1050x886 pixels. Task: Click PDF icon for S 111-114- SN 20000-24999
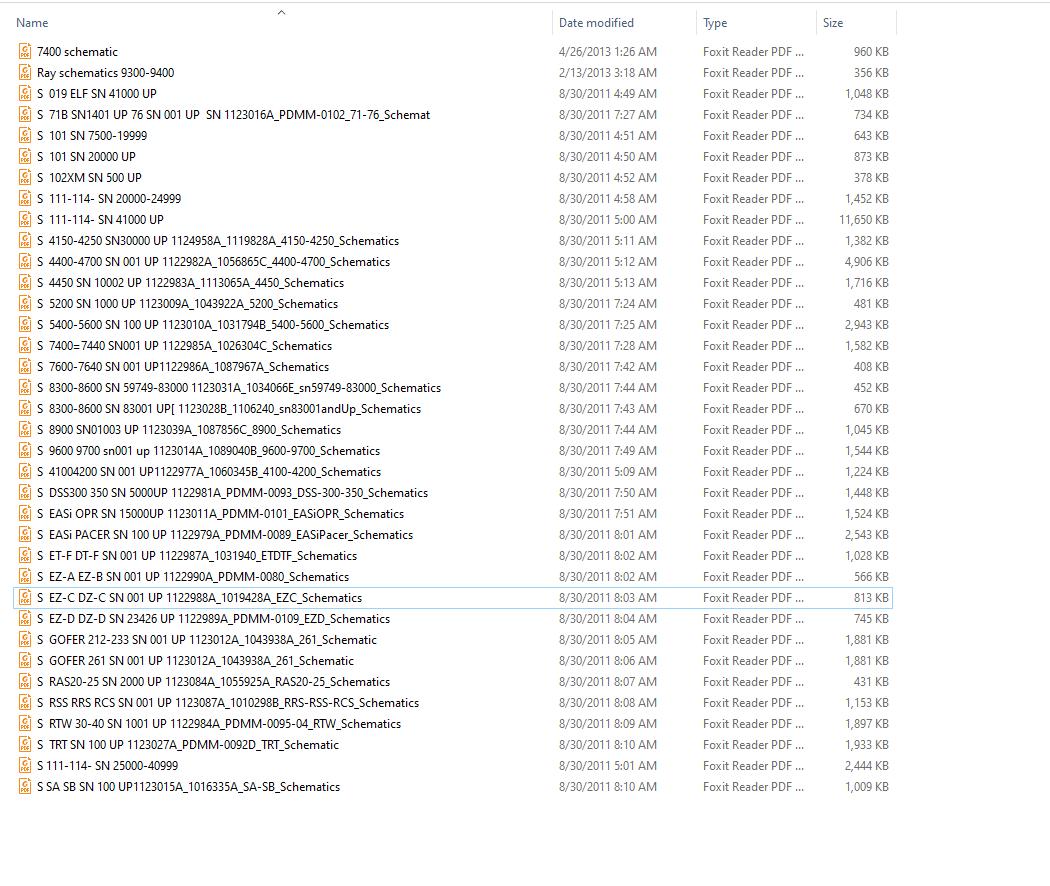coord(25,198)
